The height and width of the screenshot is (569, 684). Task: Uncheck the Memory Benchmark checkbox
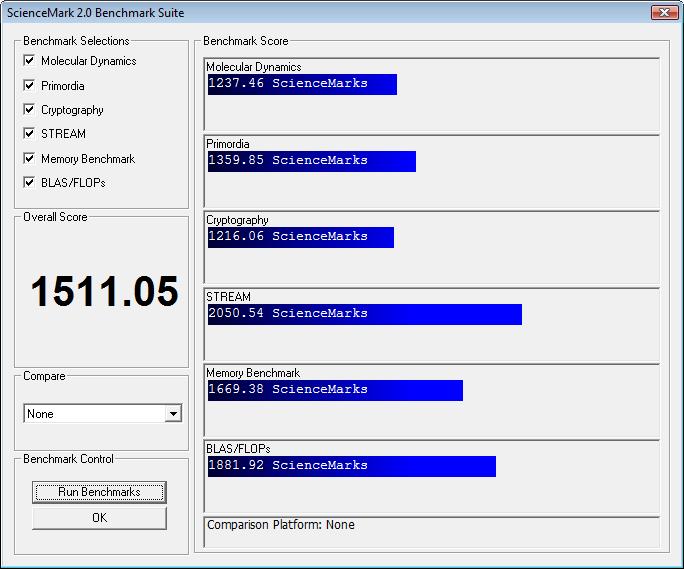(x=29, y=158)
